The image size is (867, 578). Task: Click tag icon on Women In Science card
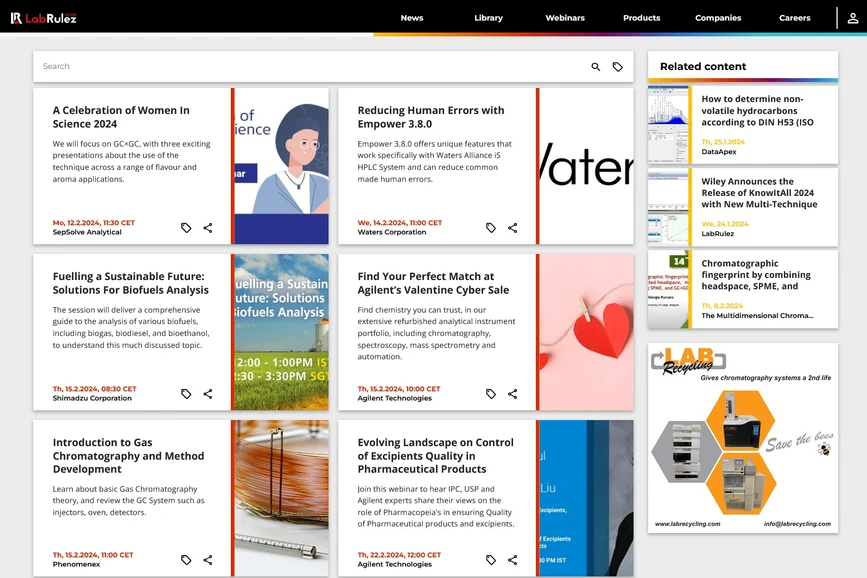(x=186, y=228)
